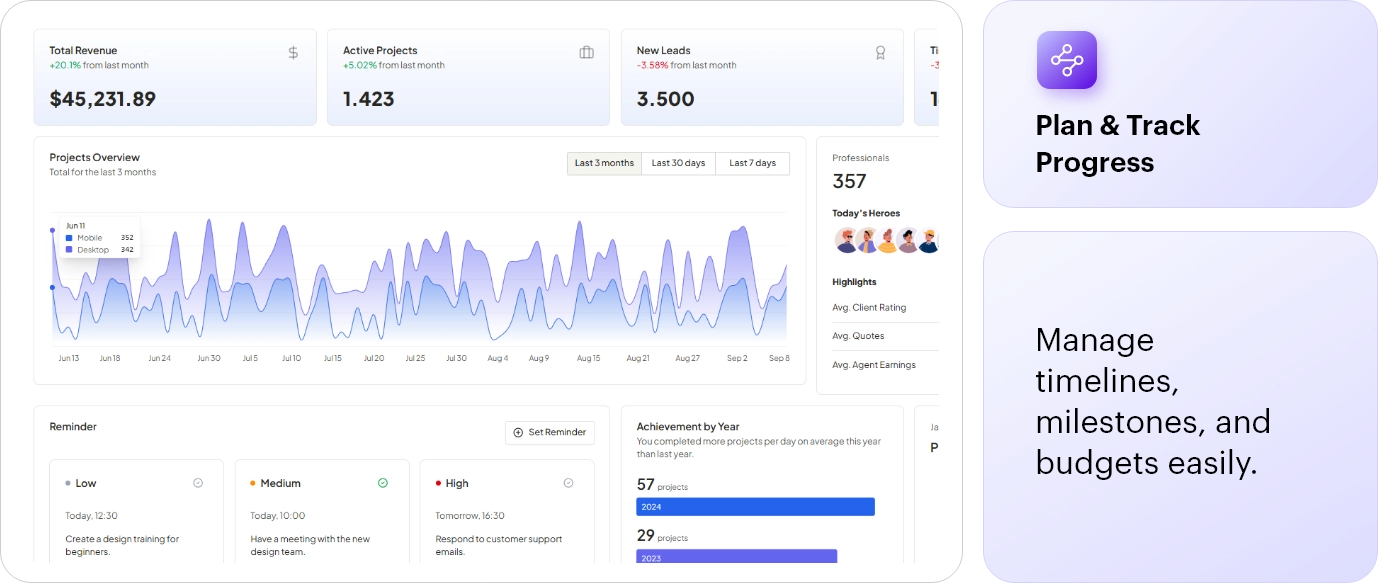Click the third avatar in Today's Heroes
Viewport: 1378px width, 583px height.
point(888,240)
